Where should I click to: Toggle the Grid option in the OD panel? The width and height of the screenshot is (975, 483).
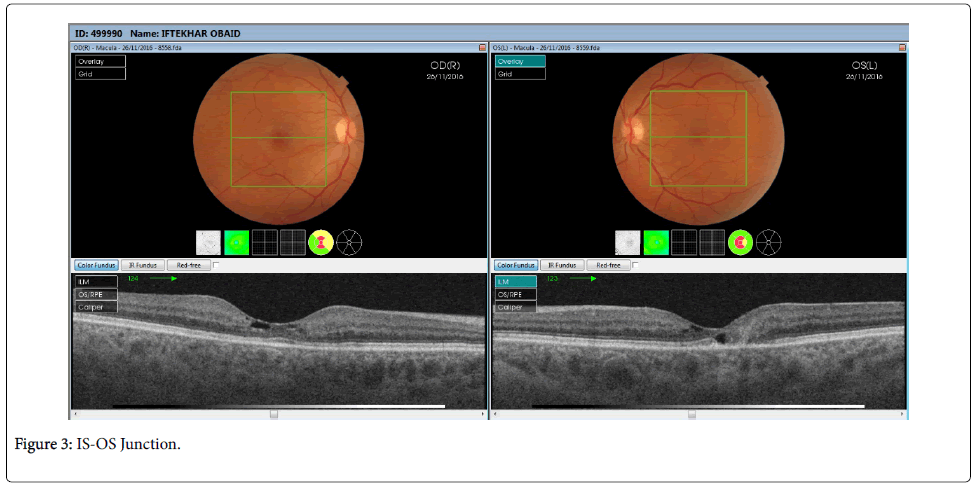coord(100,74)
